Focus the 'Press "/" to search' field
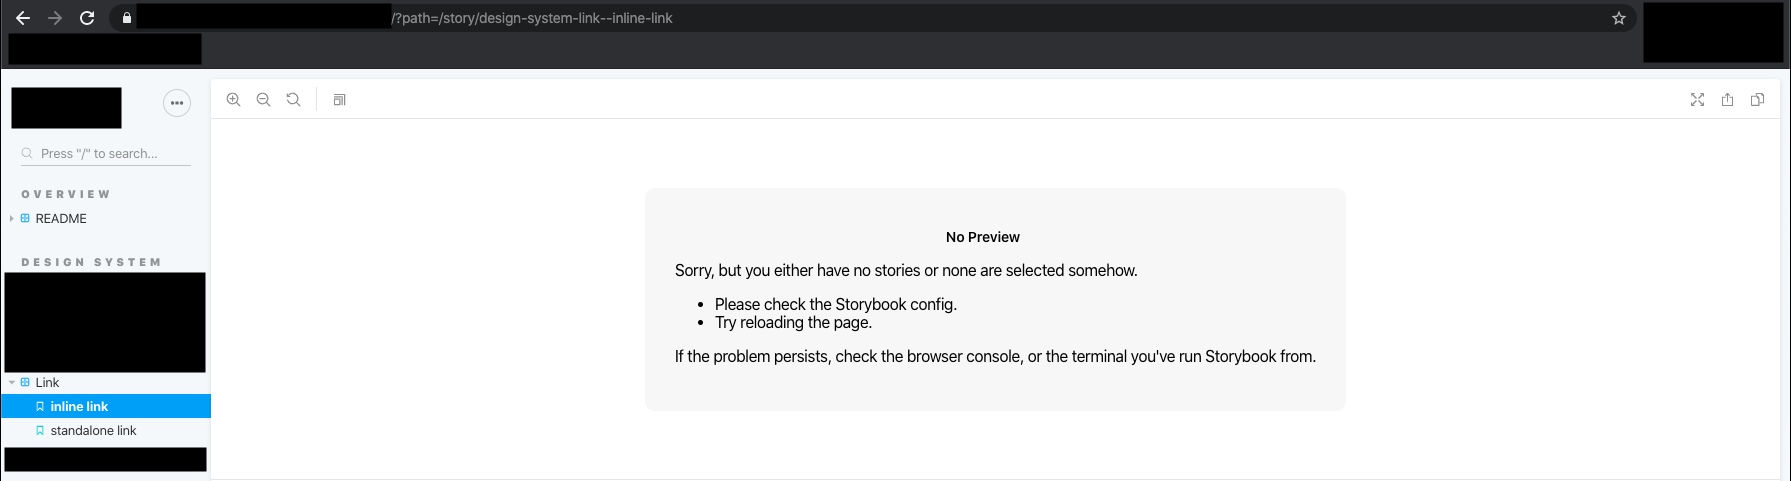The width and height of the screenshot is (1791, 481). pyautogui.click(x=106, y=154)
